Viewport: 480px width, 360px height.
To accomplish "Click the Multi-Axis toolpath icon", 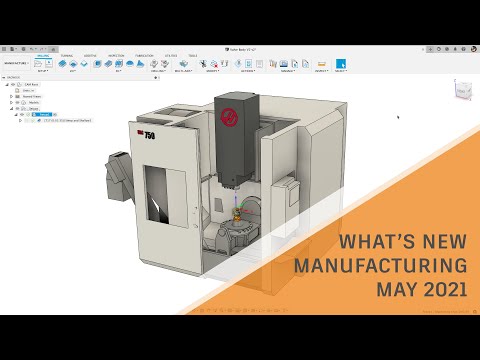I will coord(183,63).
